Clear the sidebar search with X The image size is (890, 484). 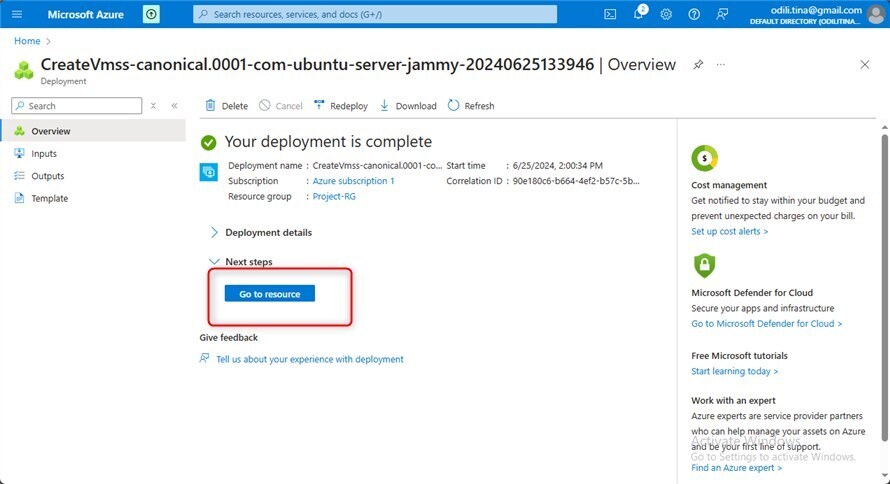(x=153, y=106)
